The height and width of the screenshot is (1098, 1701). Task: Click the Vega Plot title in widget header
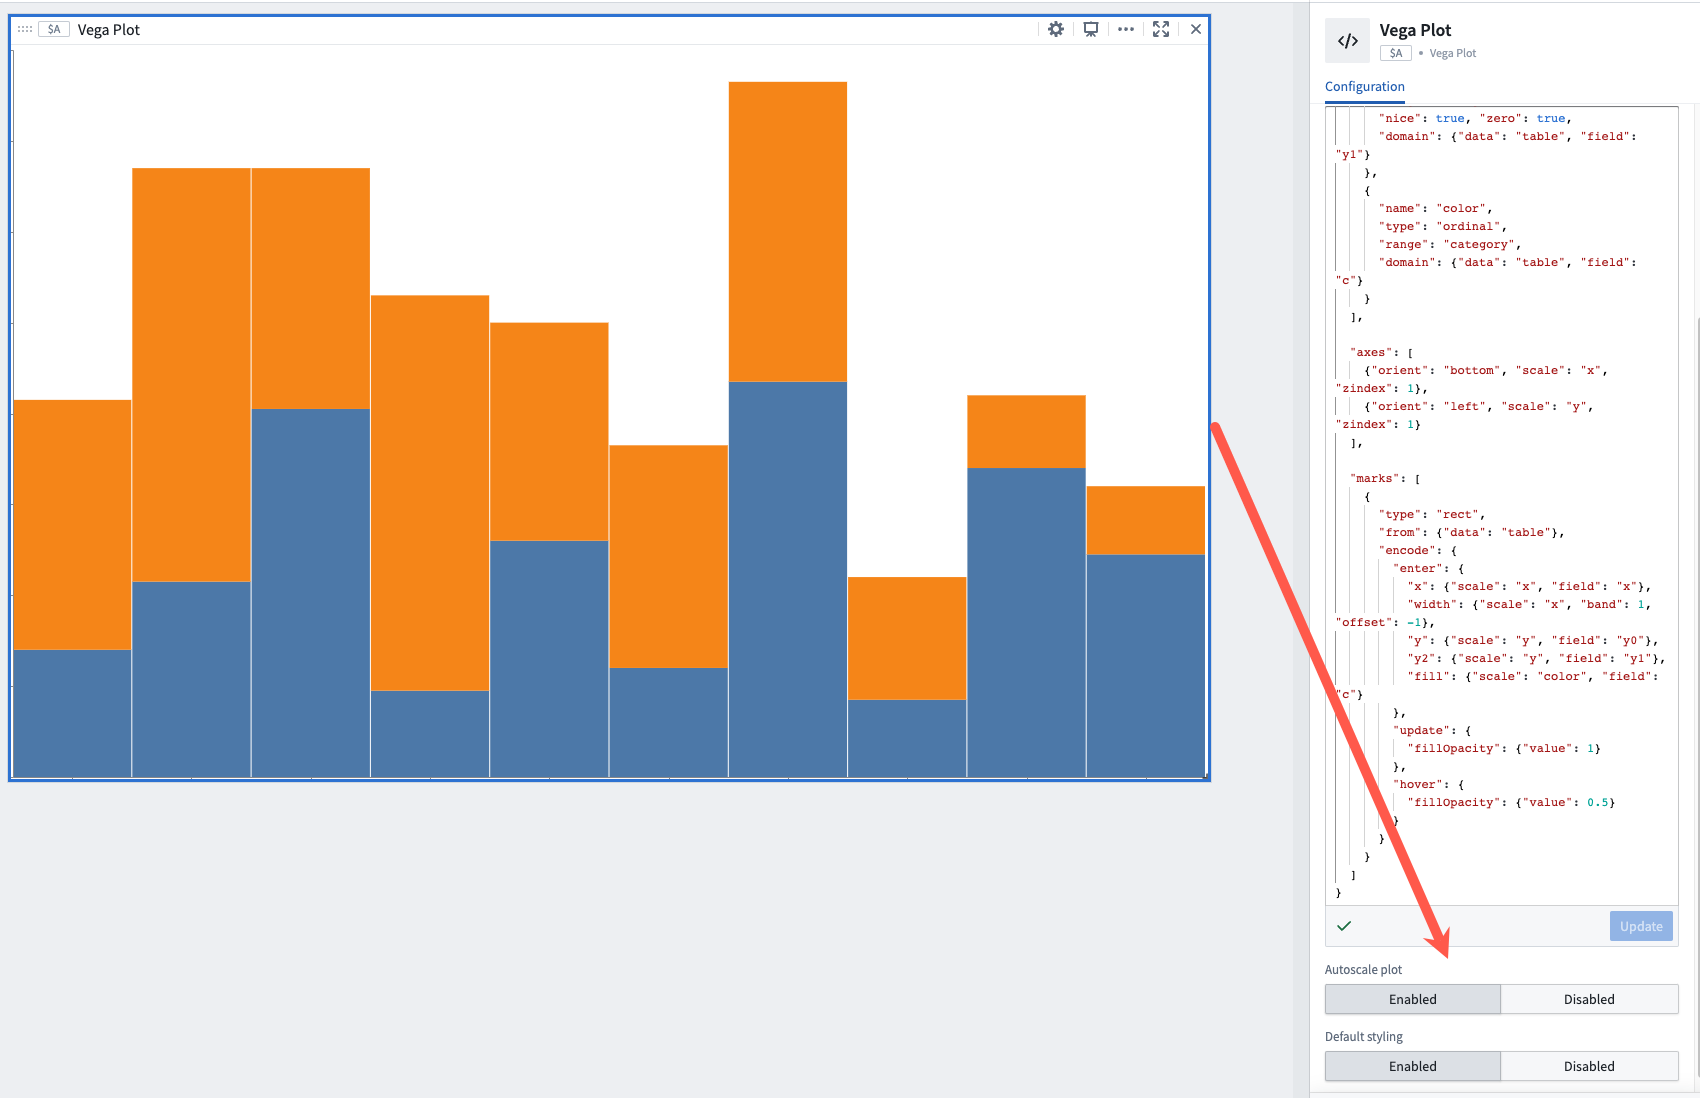coord(109,30)
